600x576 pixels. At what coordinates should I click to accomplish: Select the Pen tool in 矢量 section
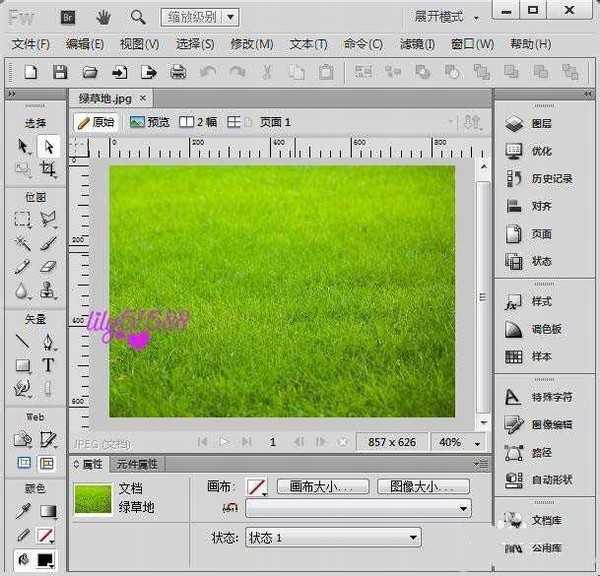tap(47, 342)
